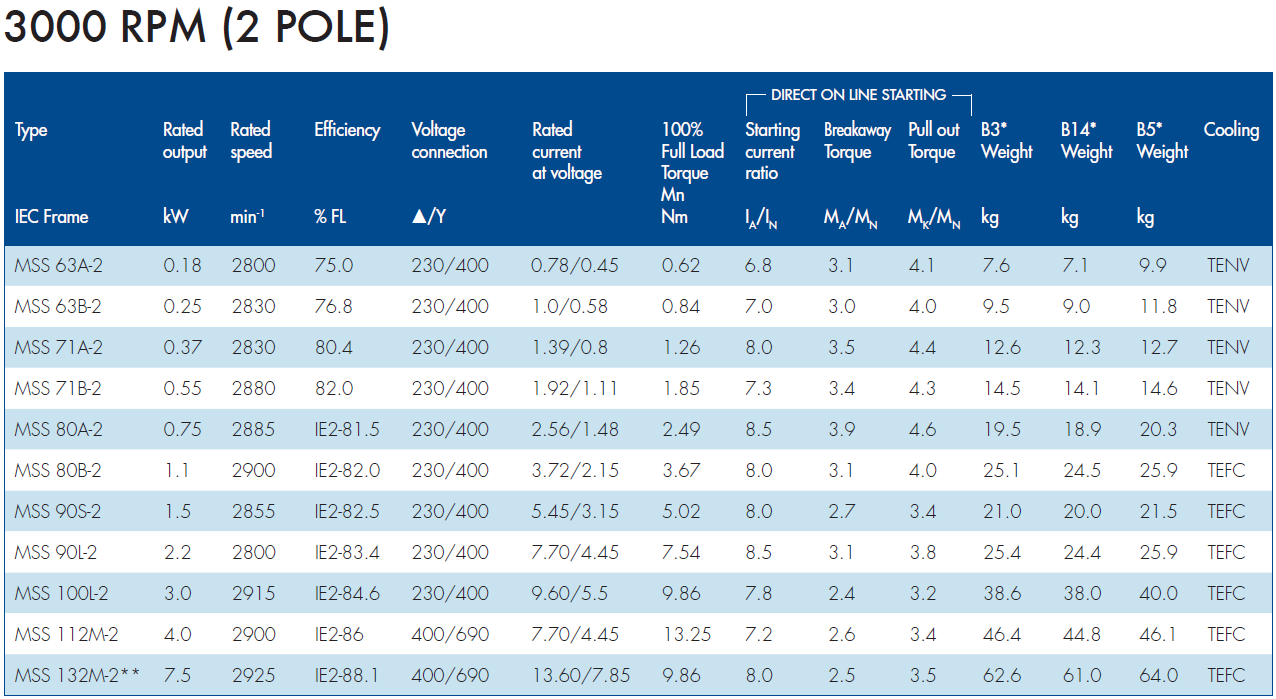Click the rated current value 13.60/7.85
Viewport: 1276px width, 699px height.
(x=581, y=675)
